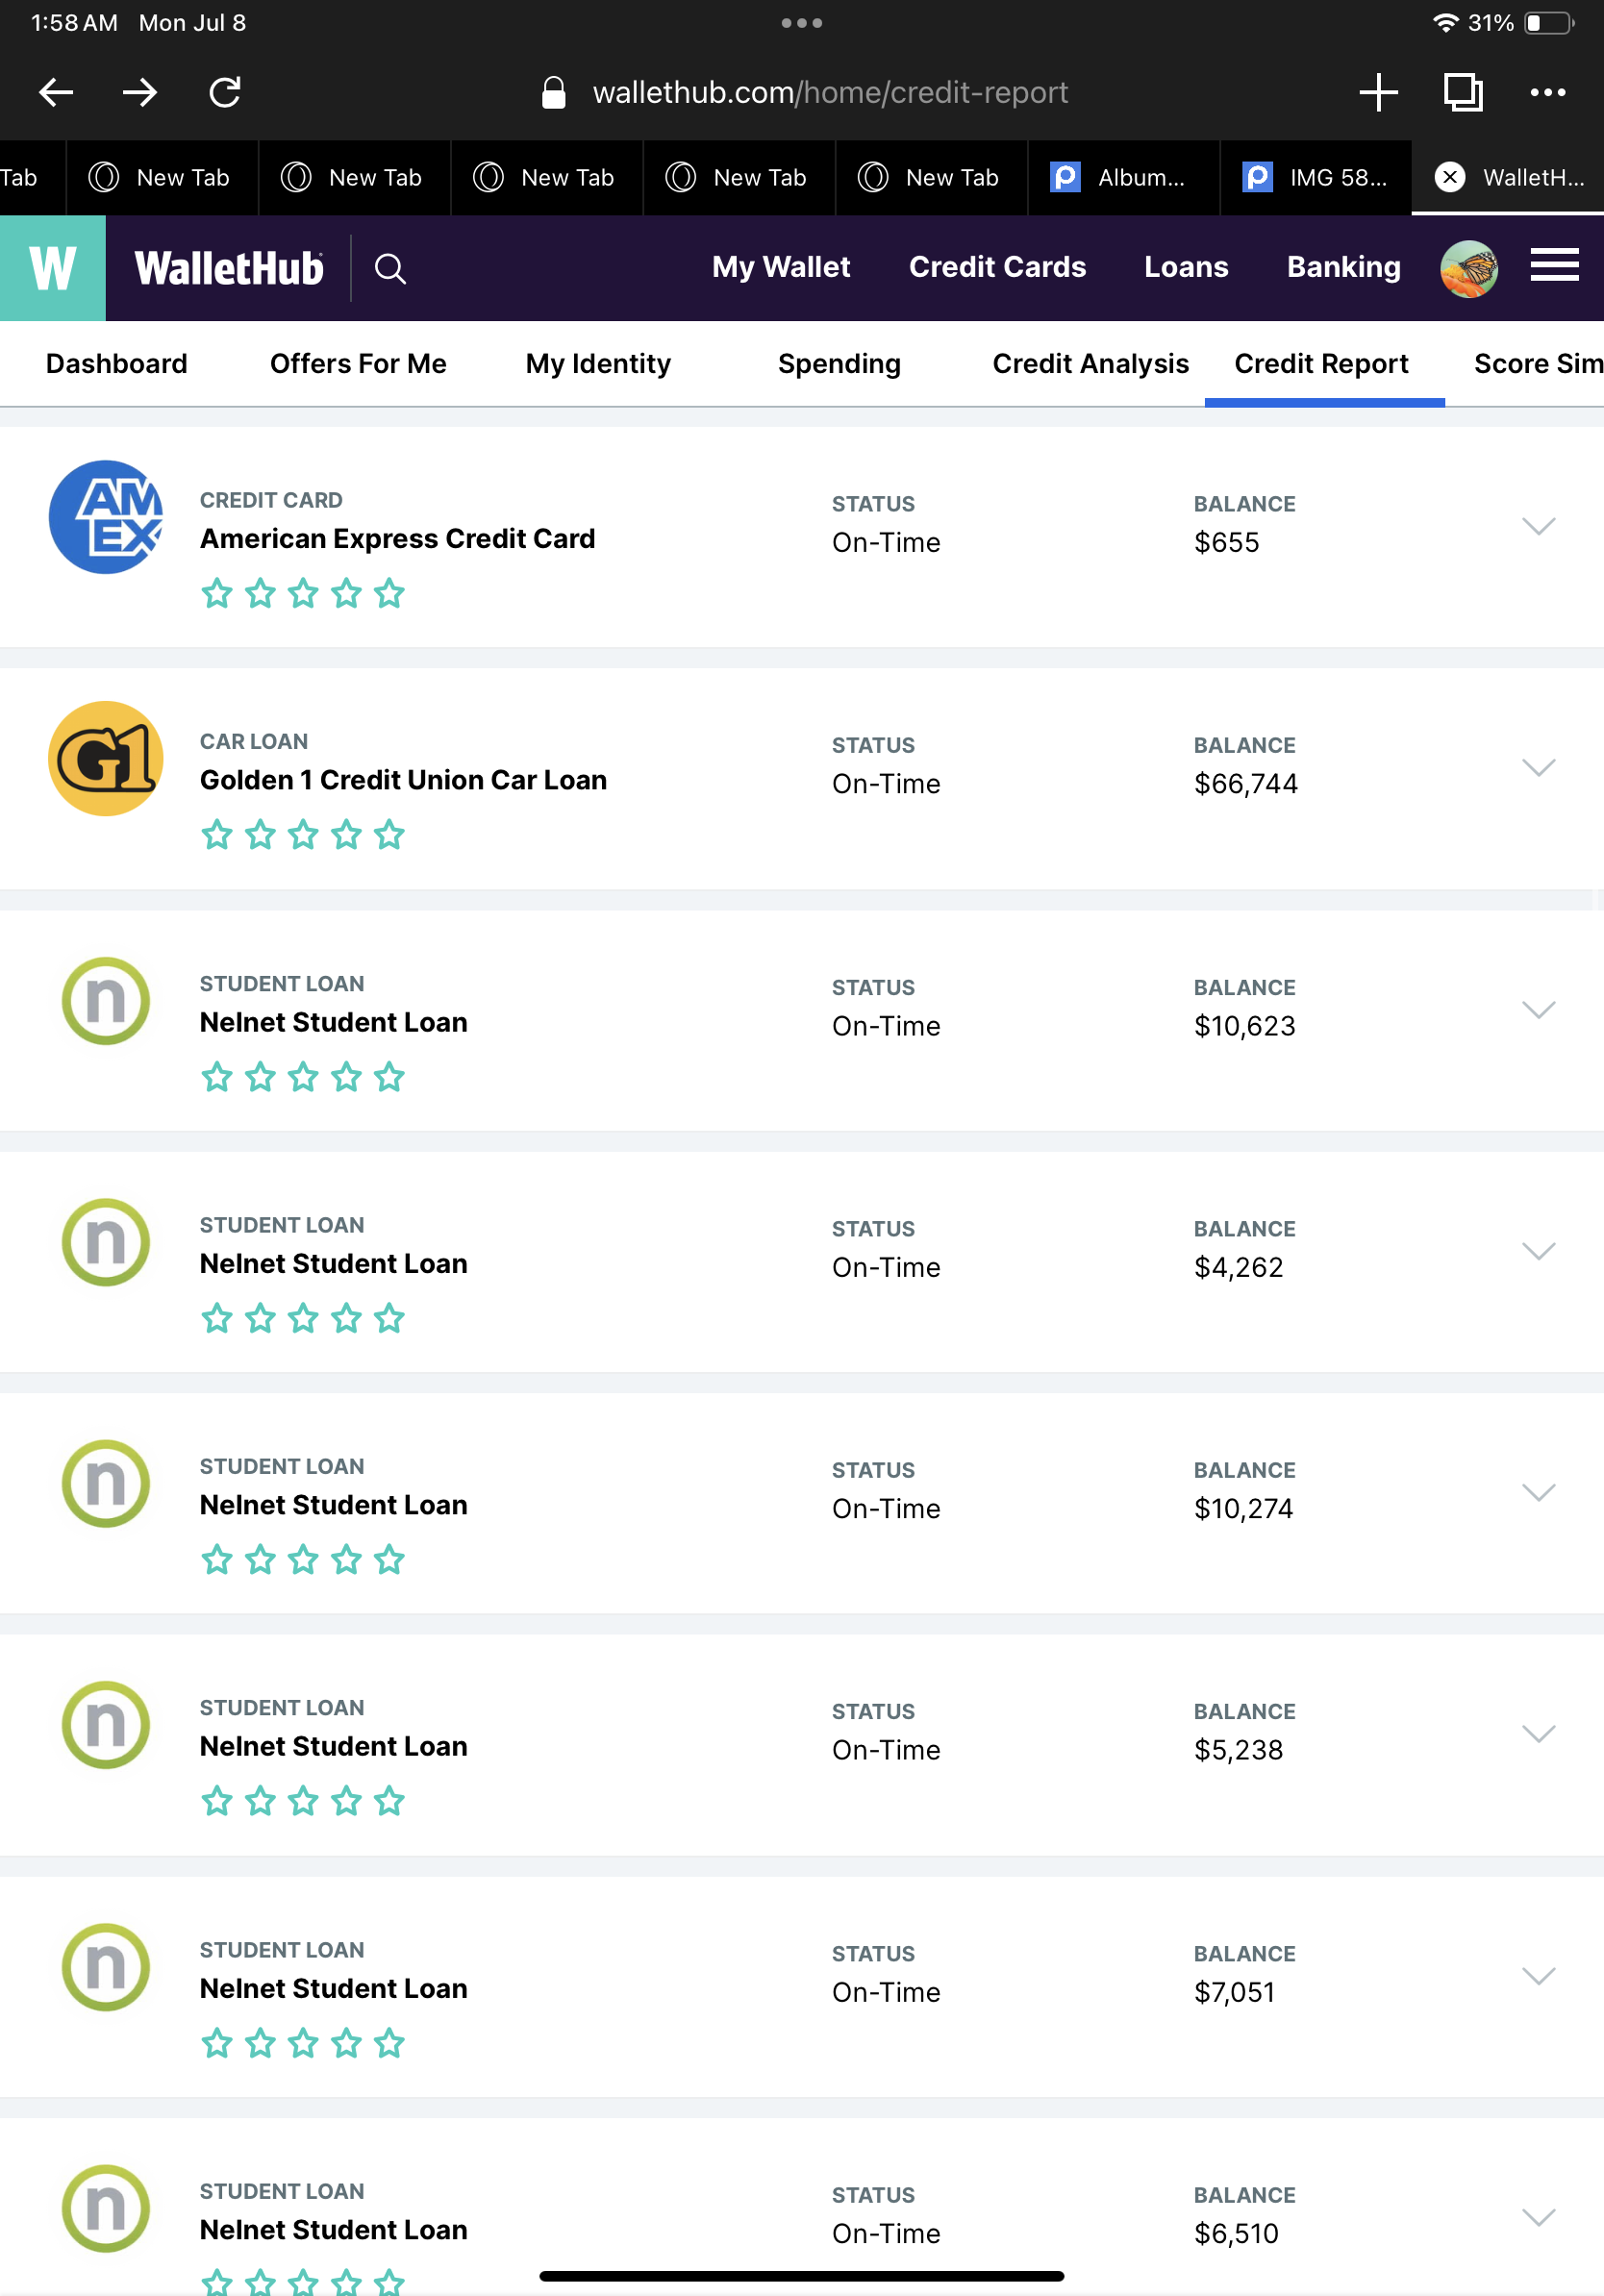Open Loans in the header menu
The height and width of the screenshot is (2296, 1604).
pos(1186,267)
